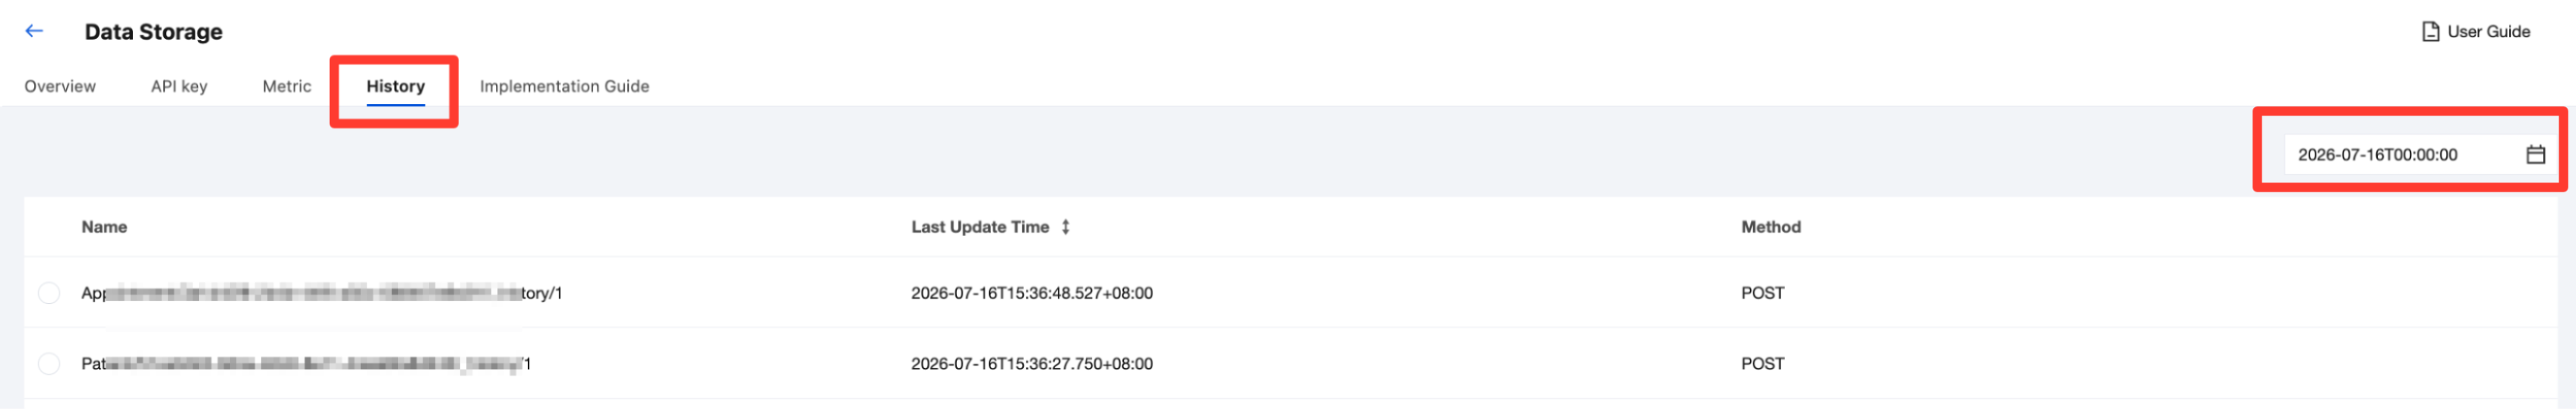Select radio button for the App…tory/1 row
This screenshot has width=2576, height=409.
point(48,293)
